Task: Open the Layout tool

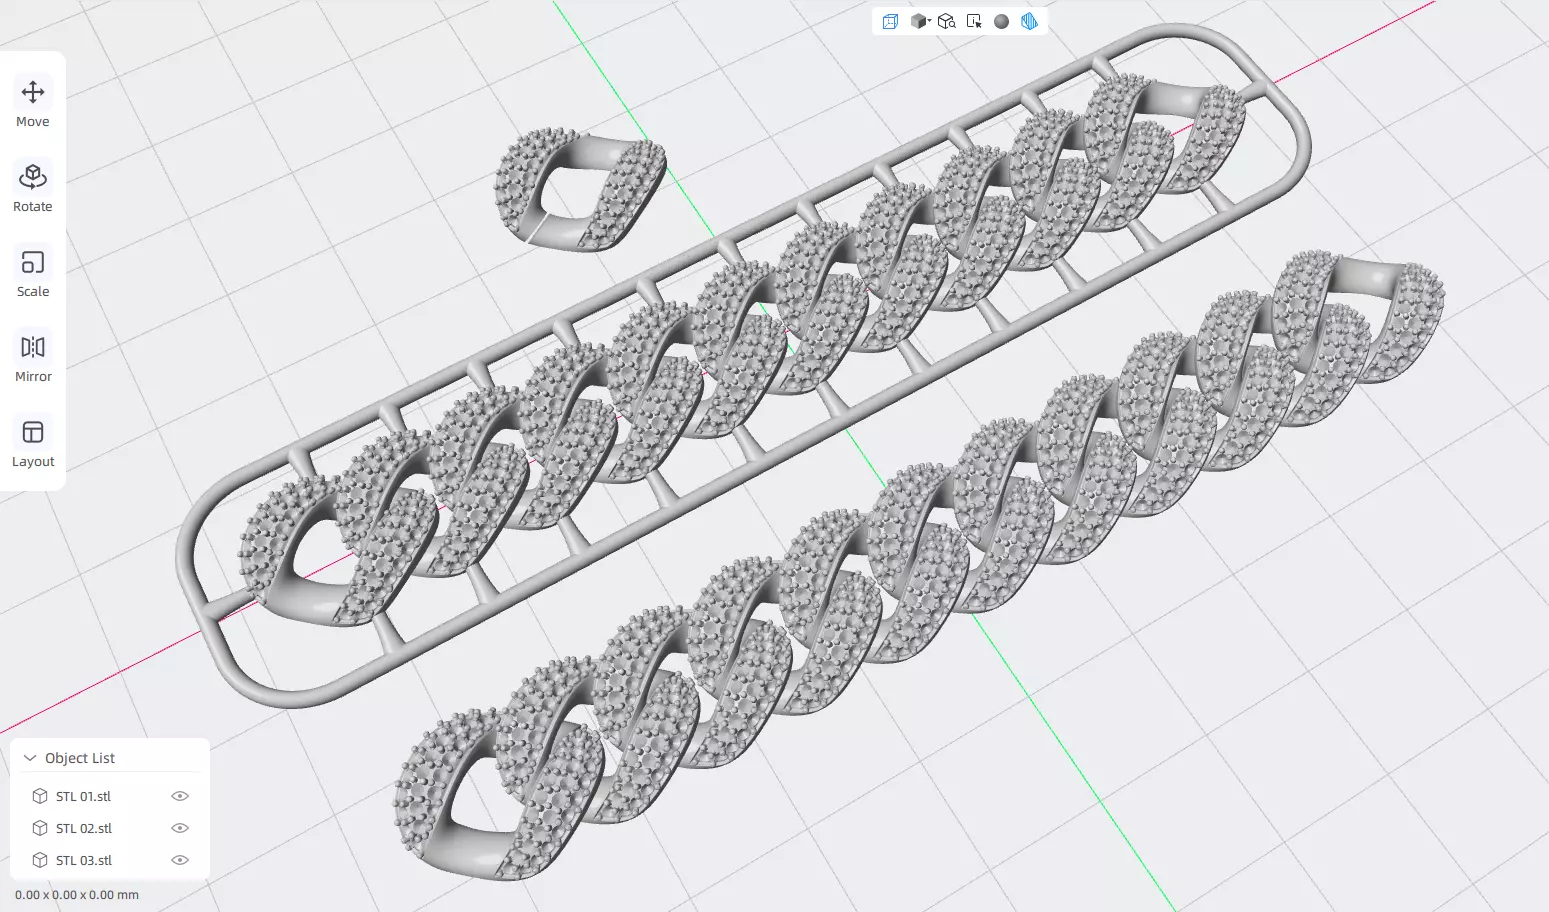Action: (x=33, y=444)
